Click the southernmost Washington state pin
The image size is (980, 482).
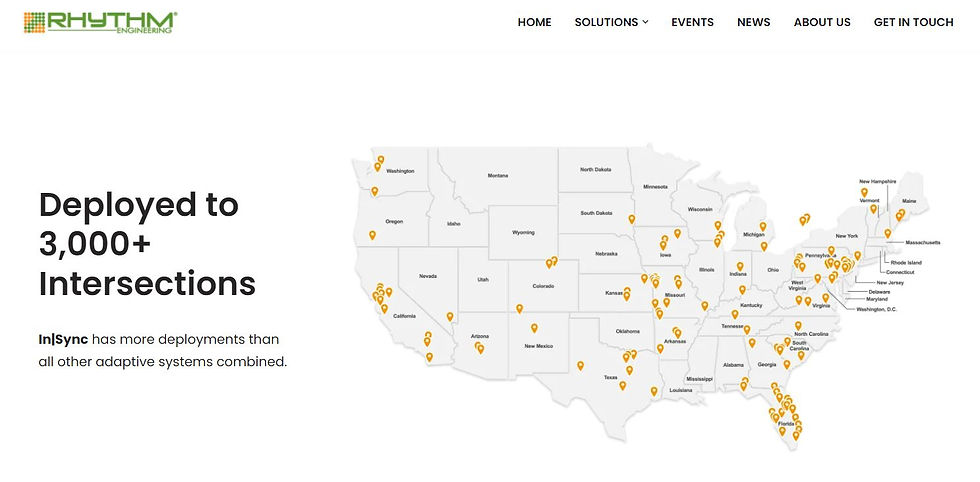374,191
